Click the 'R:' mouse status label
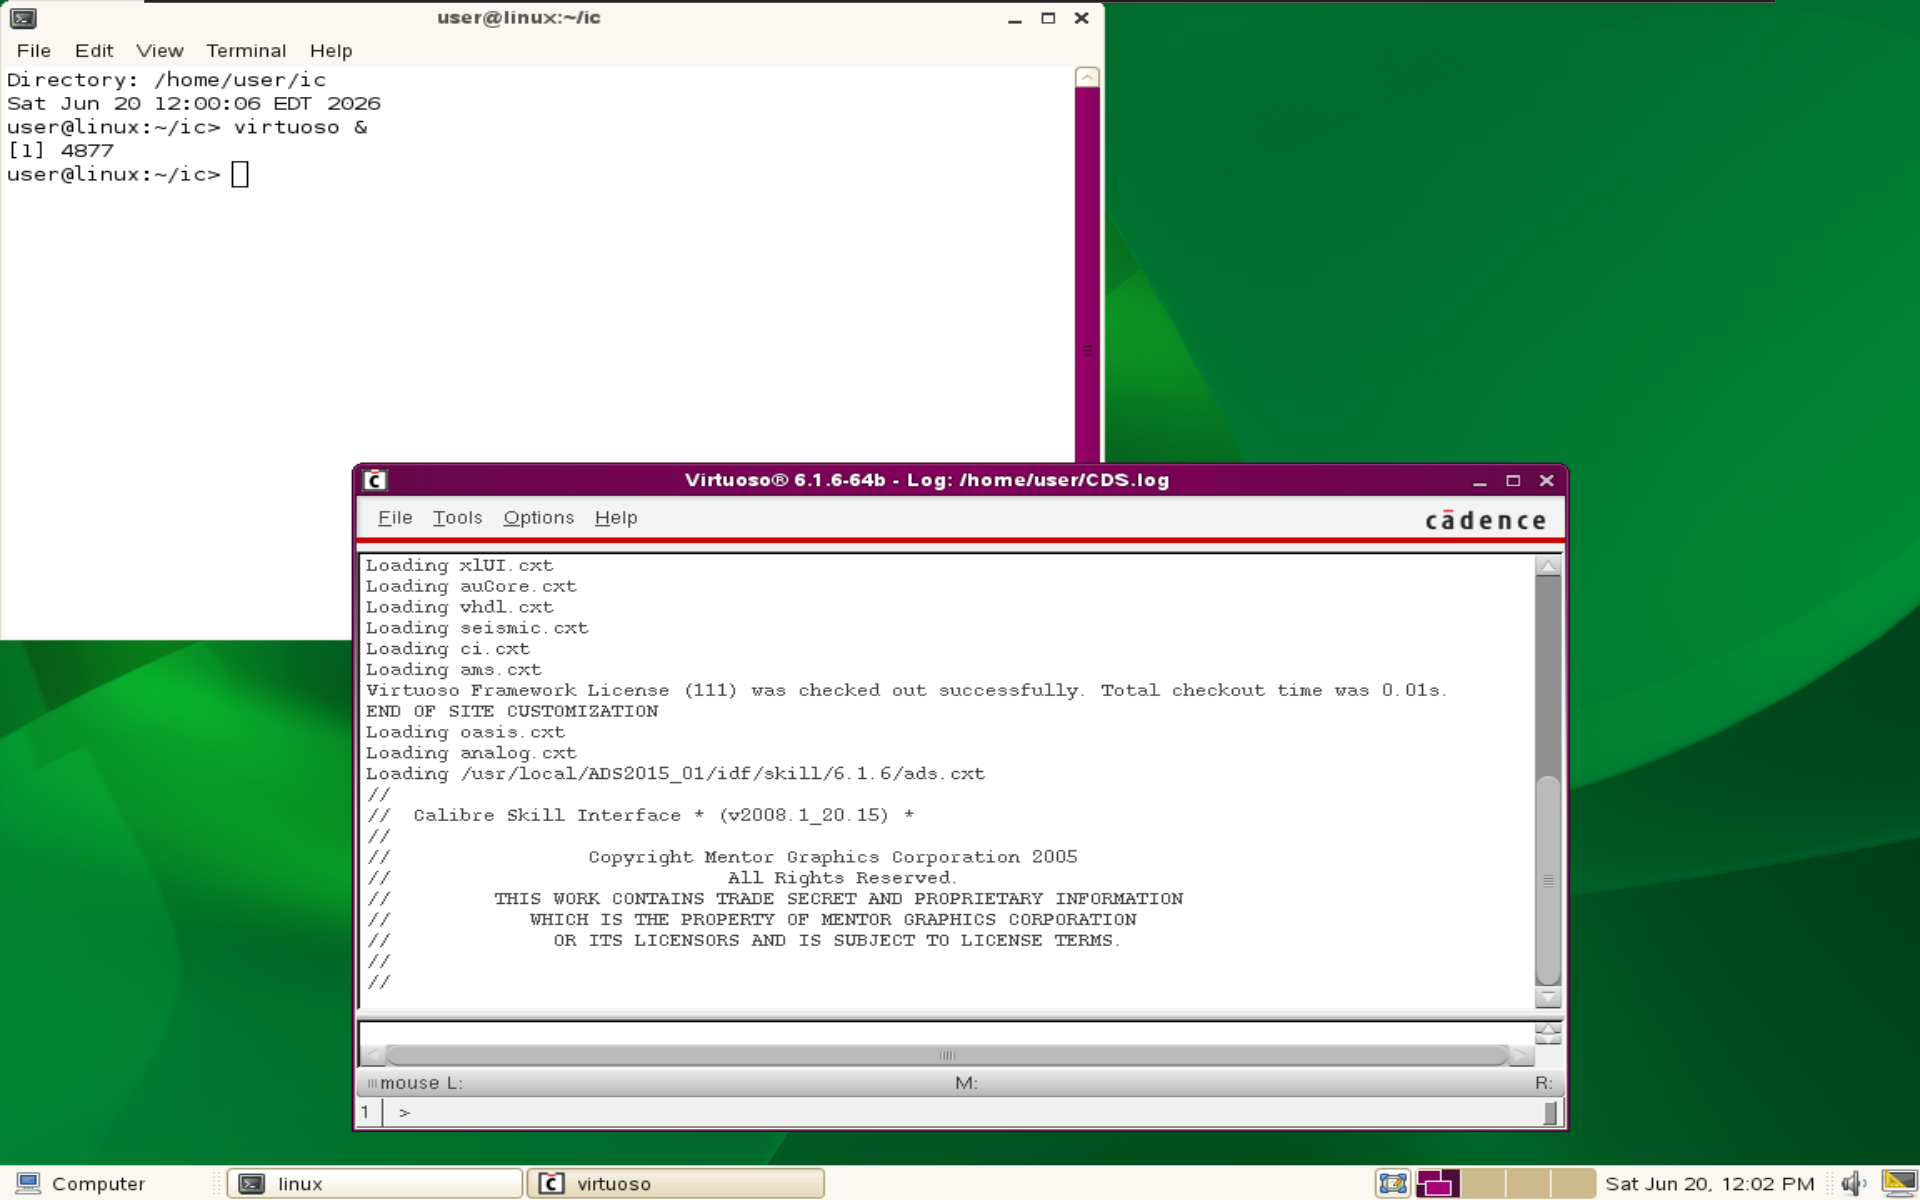1920x1200 pixels. click(x=1544, y=1083)
